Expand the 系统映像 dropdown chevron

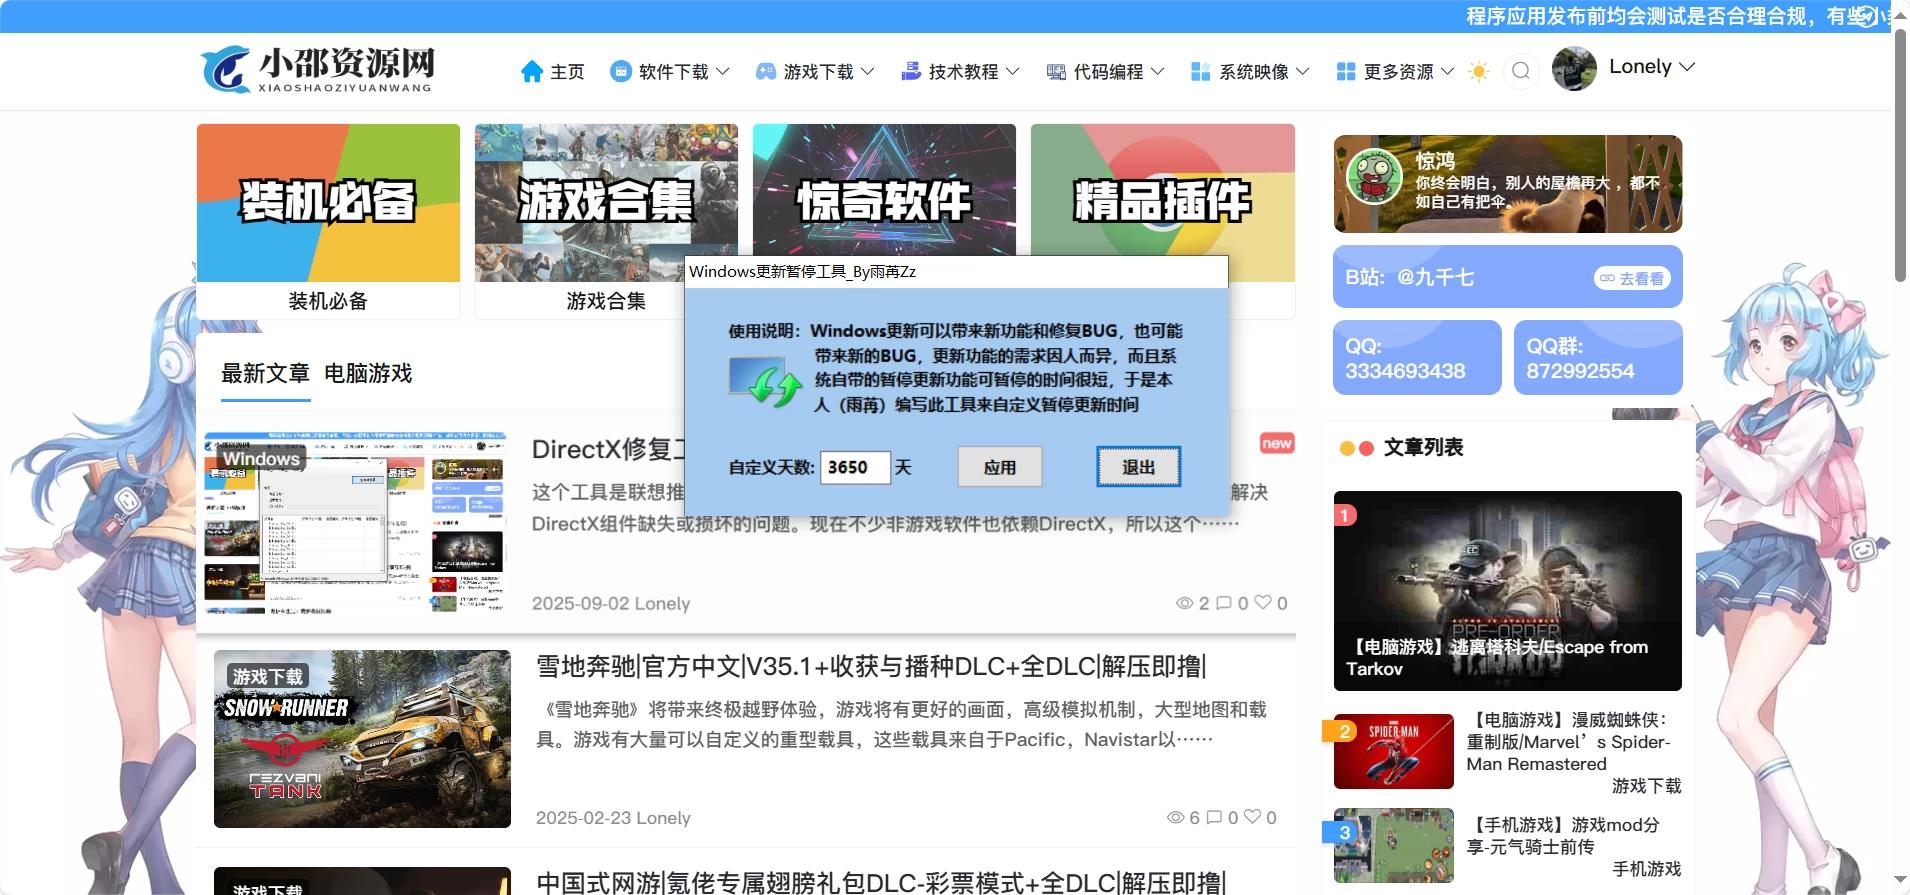click(x=1303, y=72)
